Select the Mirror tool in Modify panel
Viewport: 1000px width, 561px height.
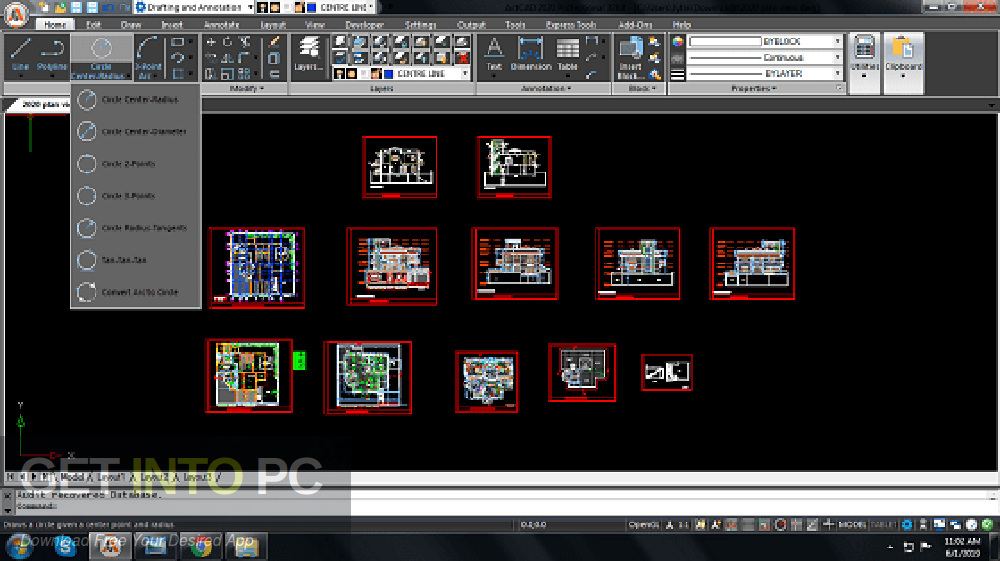[228, 59]
